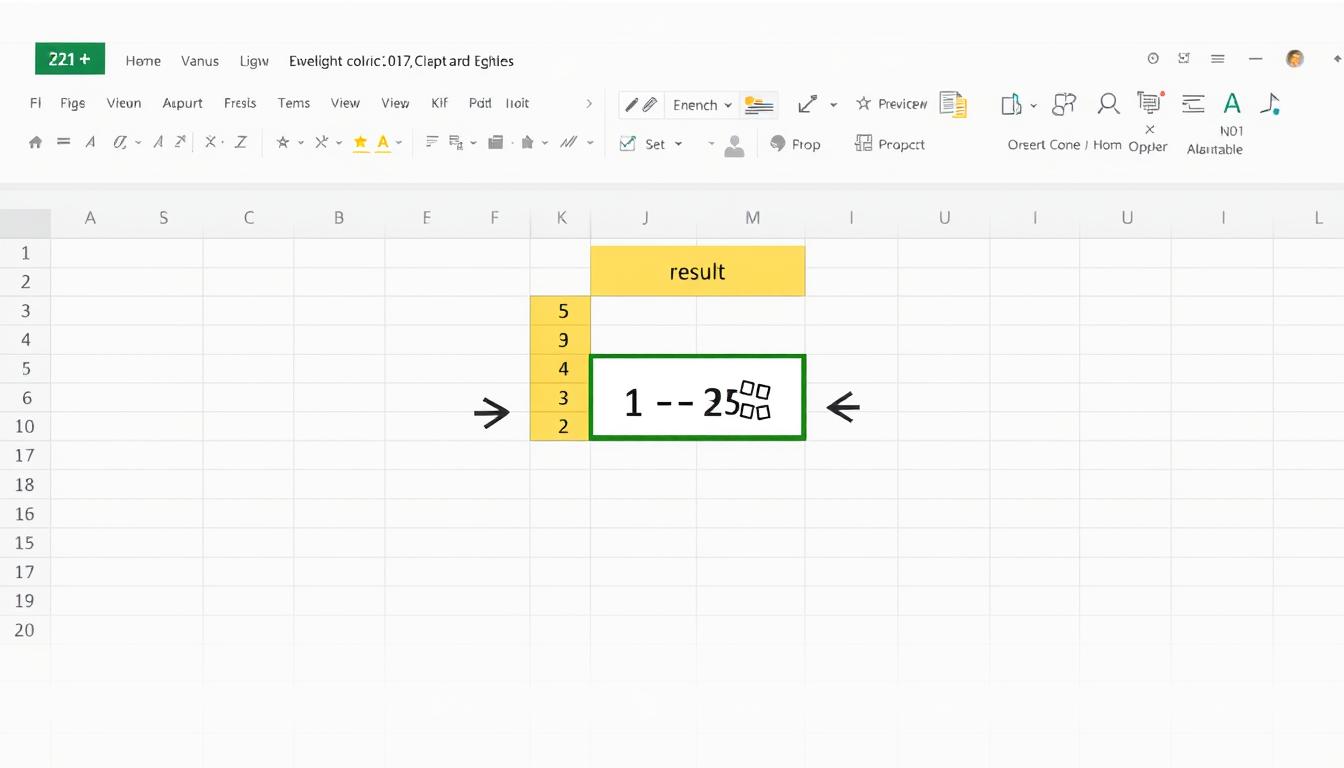Click the magnifier search icon
The width and height of the screenshot is (1344, 768).
pos(1108,104)
